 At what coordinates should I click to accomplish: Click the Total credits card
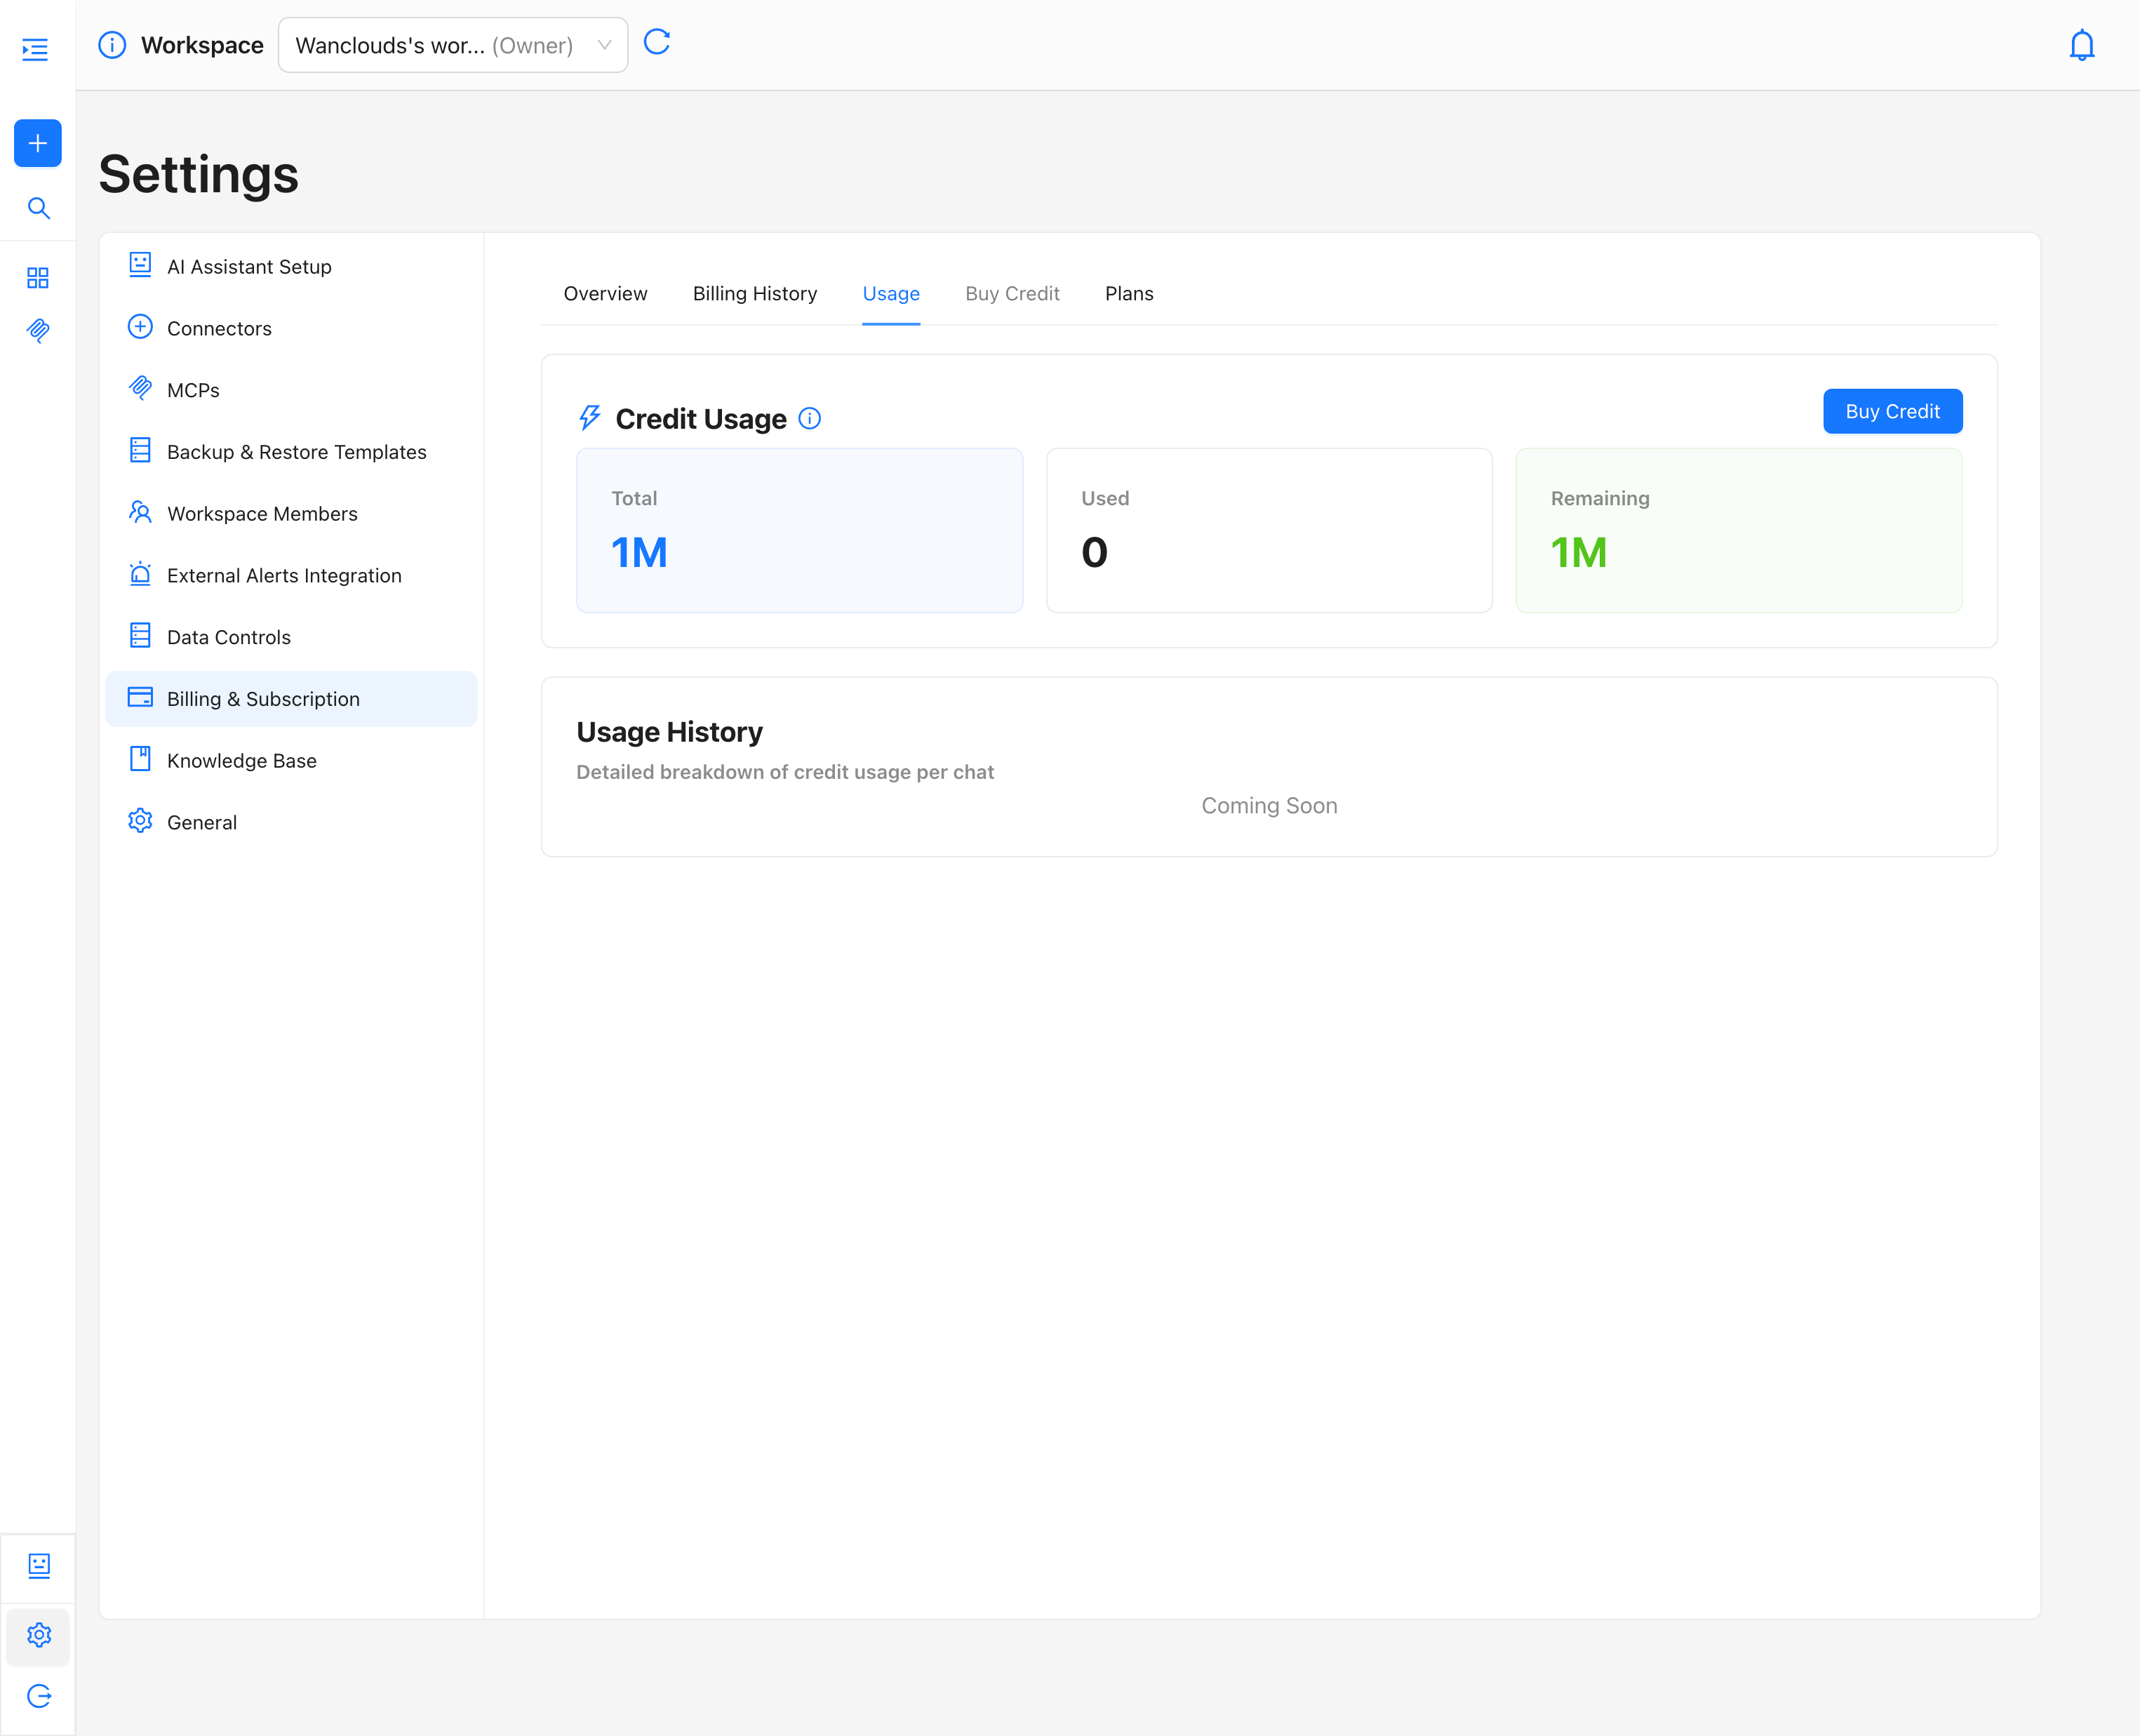(799, 530)
